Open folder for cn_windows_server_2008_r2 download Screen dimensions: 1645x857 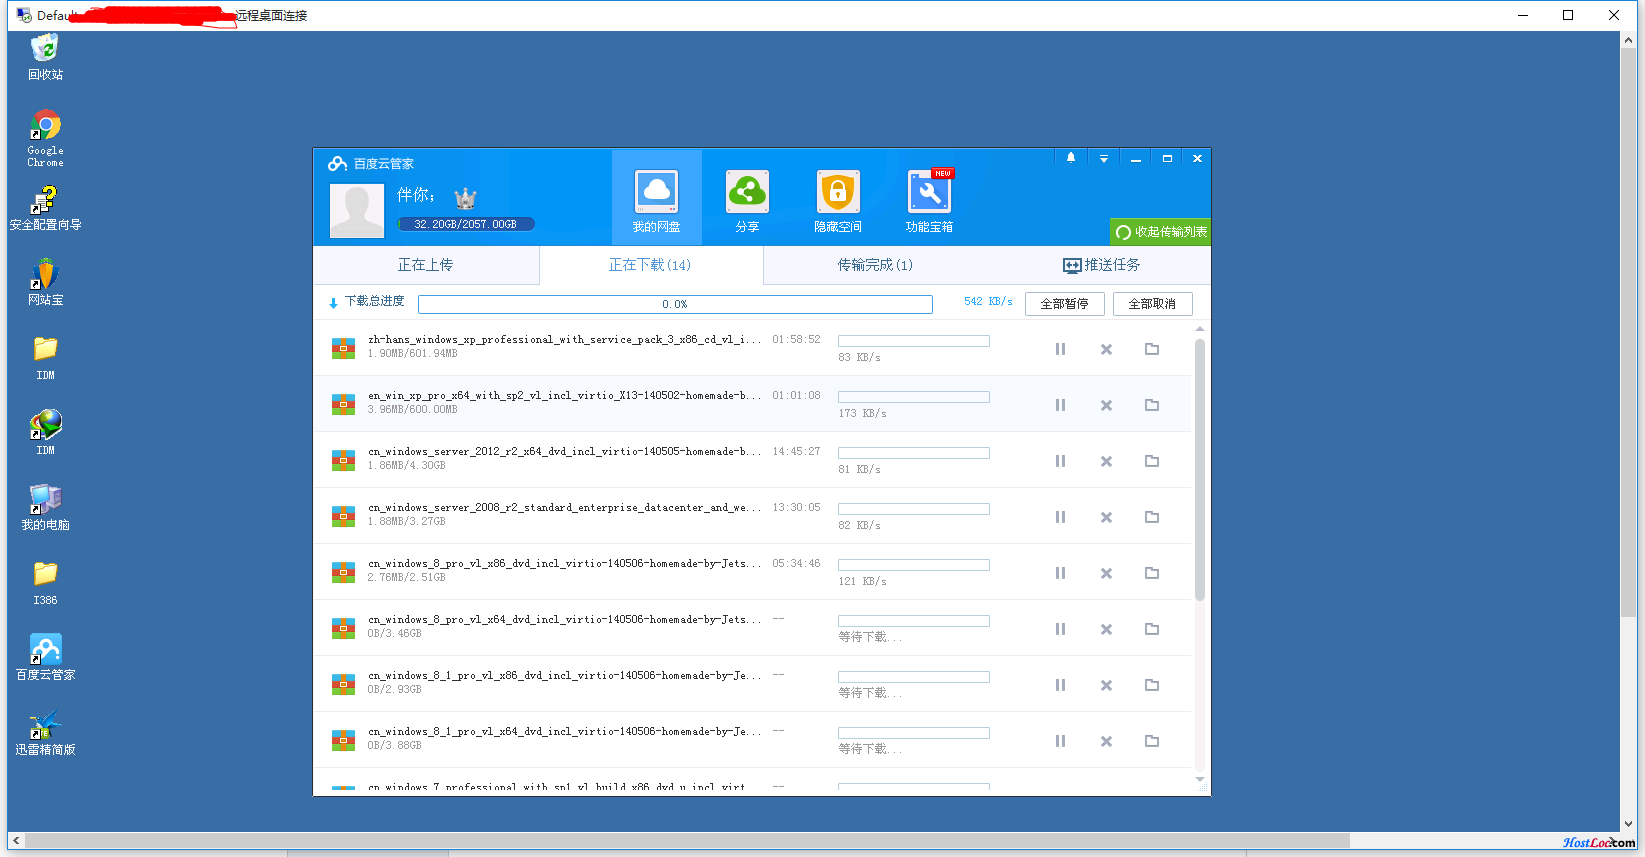1152,517
